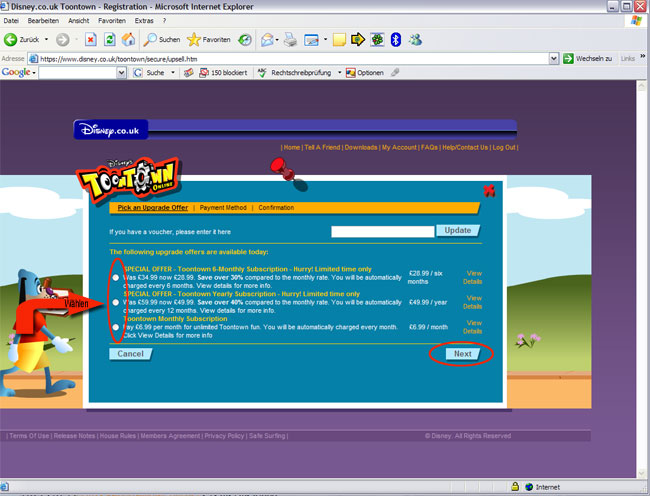Select the Yearly Subscription radio button
The height and width of the screenshot is (496, 650).
click(x=116, y=302)
